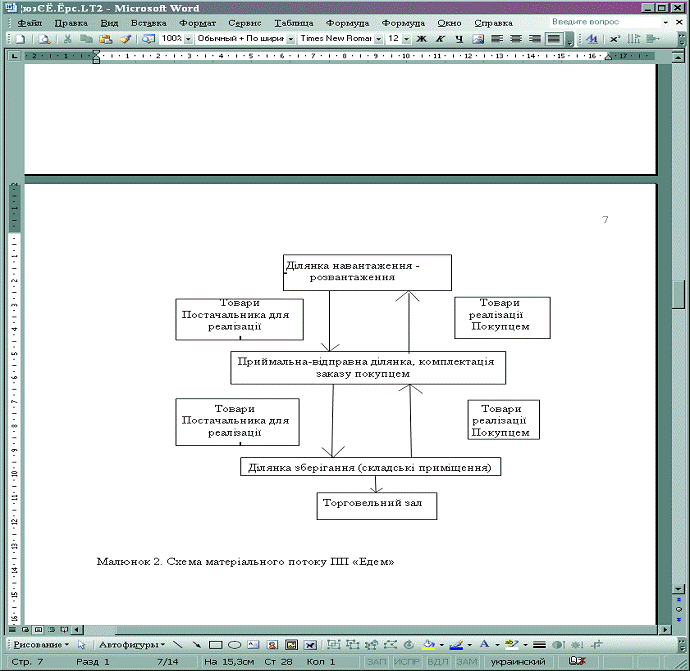Image resolution: width=690 pixels, height=671 pixels.
Task: Open the Вставка menu
Action: [148, 22]
